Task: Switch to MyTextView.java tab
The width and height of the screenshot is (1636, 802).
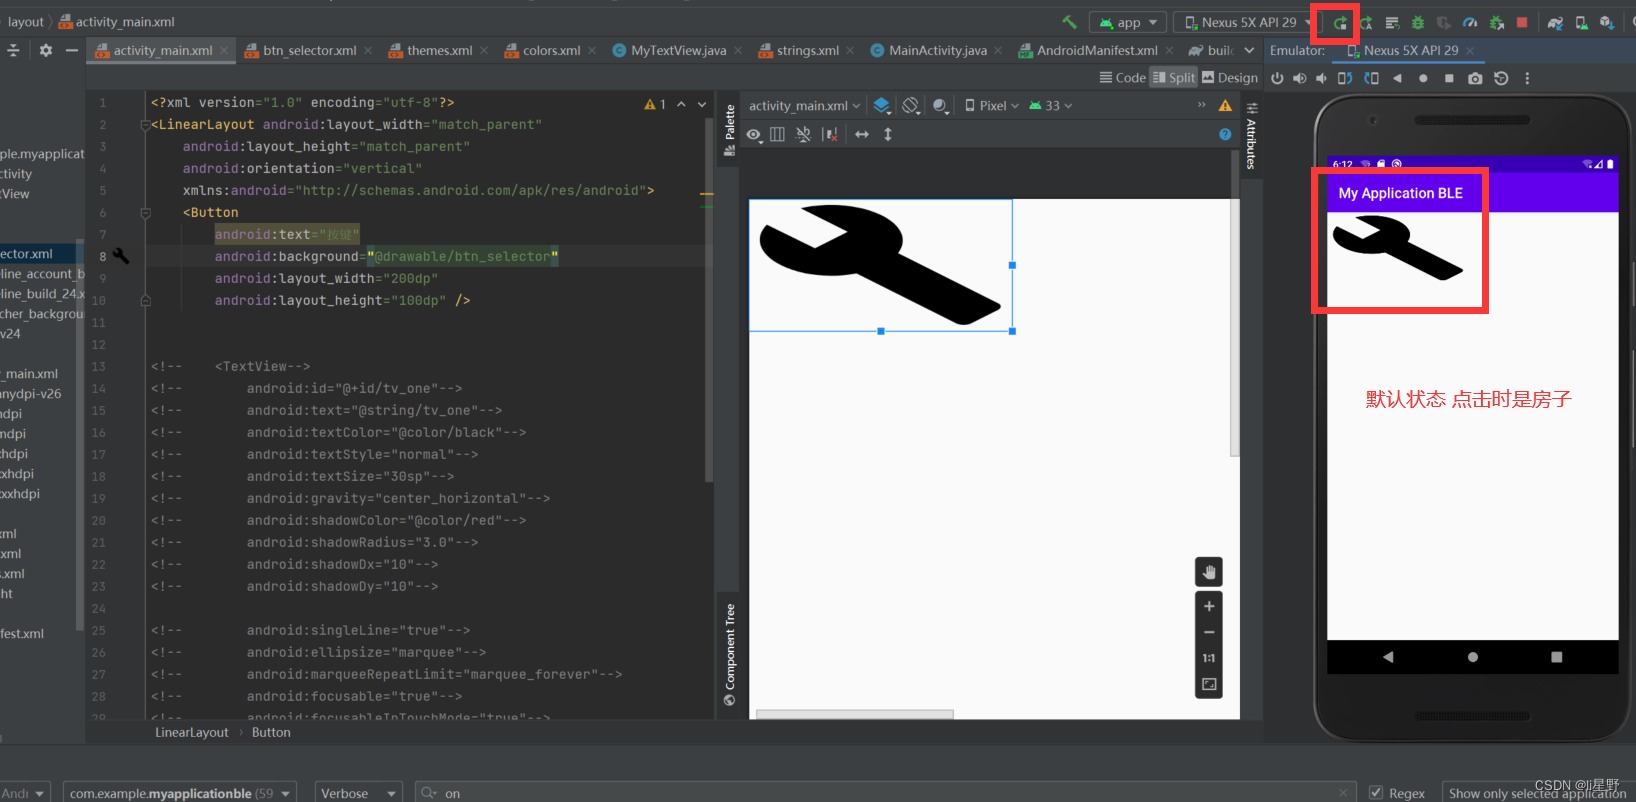Action: [678, 50]
